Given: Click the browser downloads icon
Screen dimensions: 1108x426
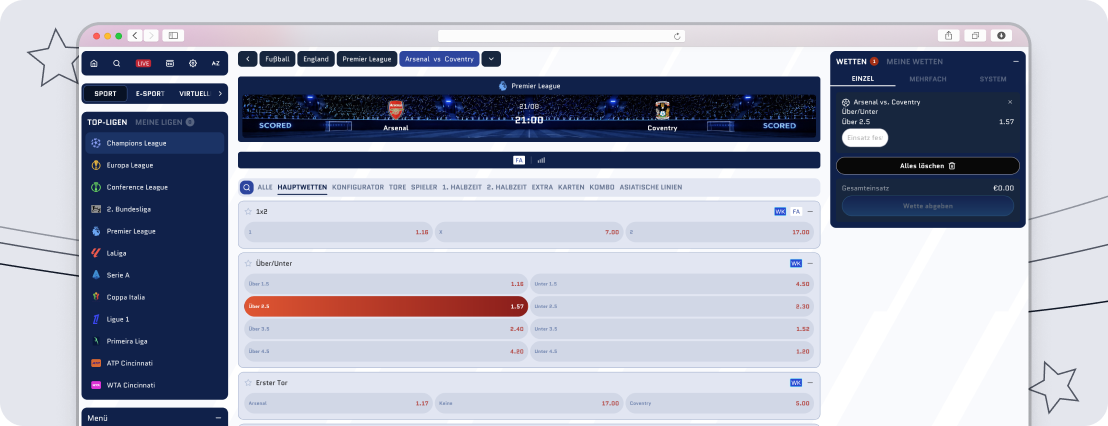Looking at the screenshot, I should coord(1001,36).
